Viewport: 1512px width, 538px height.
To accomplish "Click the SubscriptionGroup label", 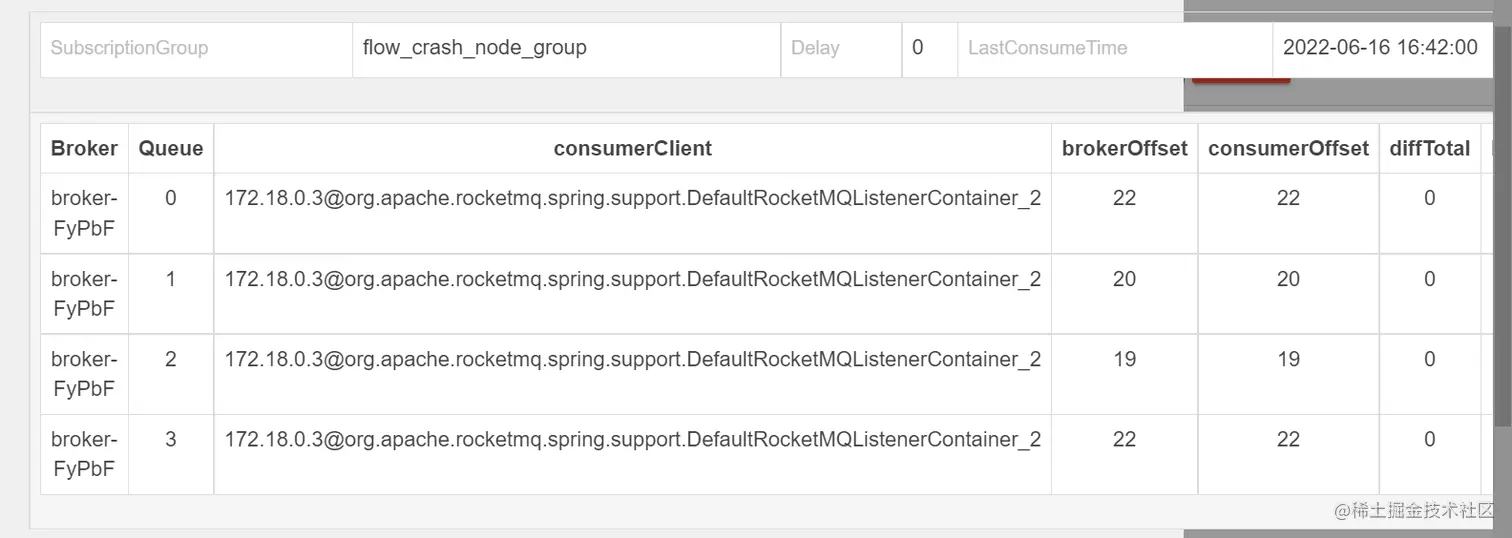I will [129, 48].
